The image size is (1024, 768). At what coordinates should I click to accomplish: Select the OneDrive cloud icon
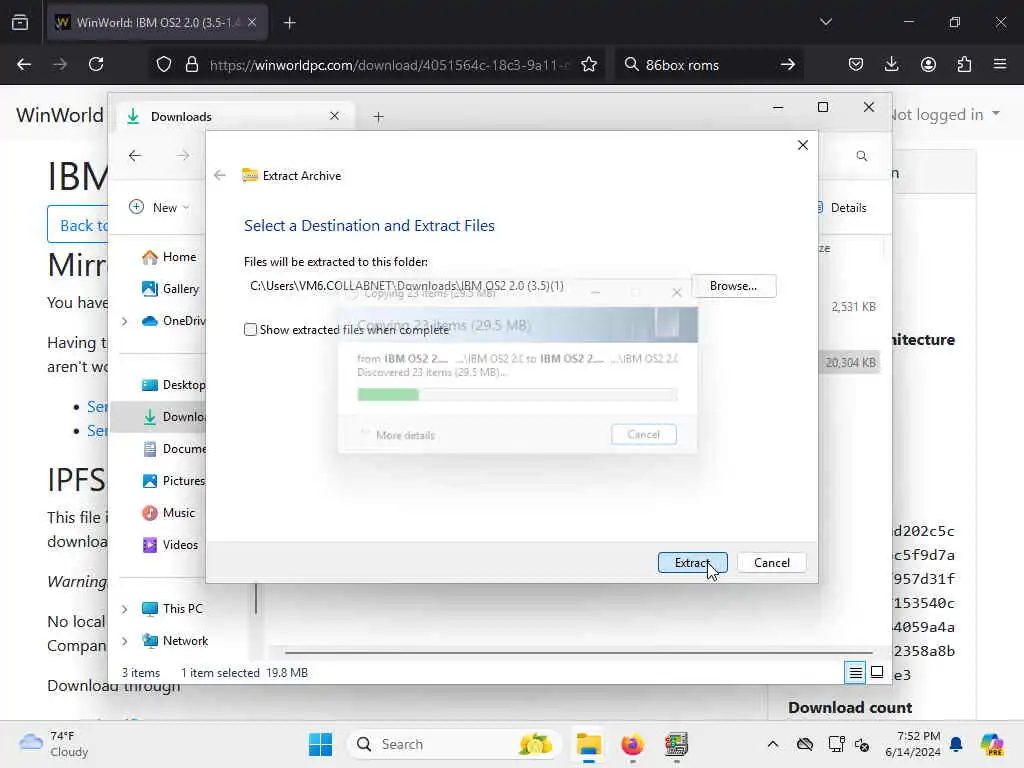(150, 321)
